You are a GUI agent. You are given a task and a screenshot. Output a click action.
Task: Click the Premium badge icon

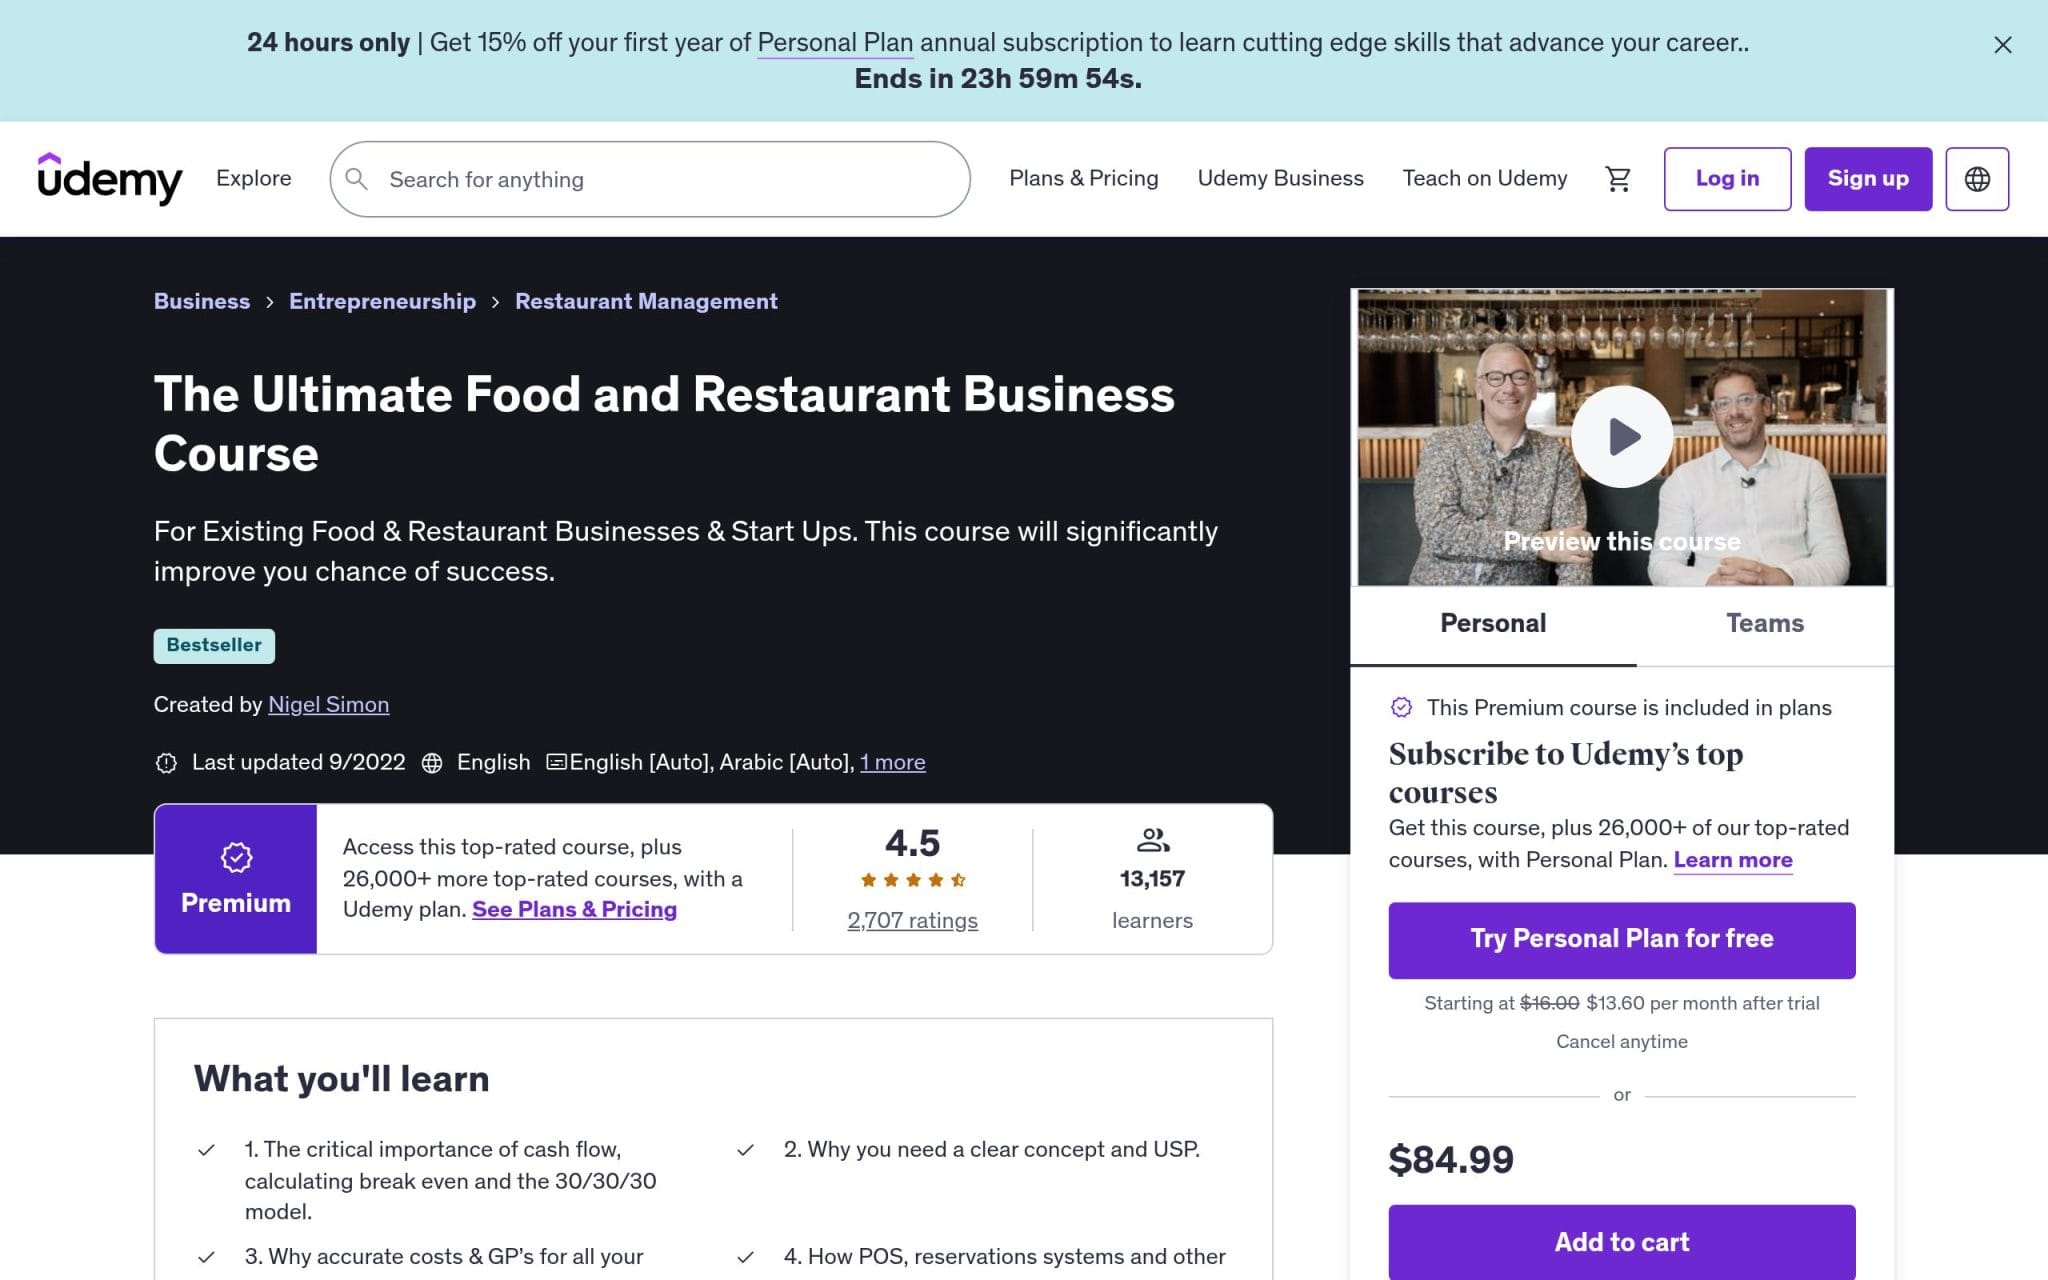point(236,857)
